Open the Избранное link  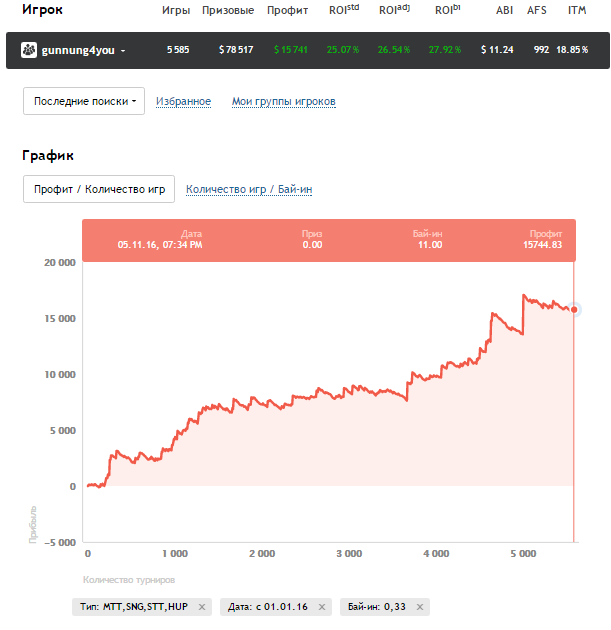[x=183, y=102]
